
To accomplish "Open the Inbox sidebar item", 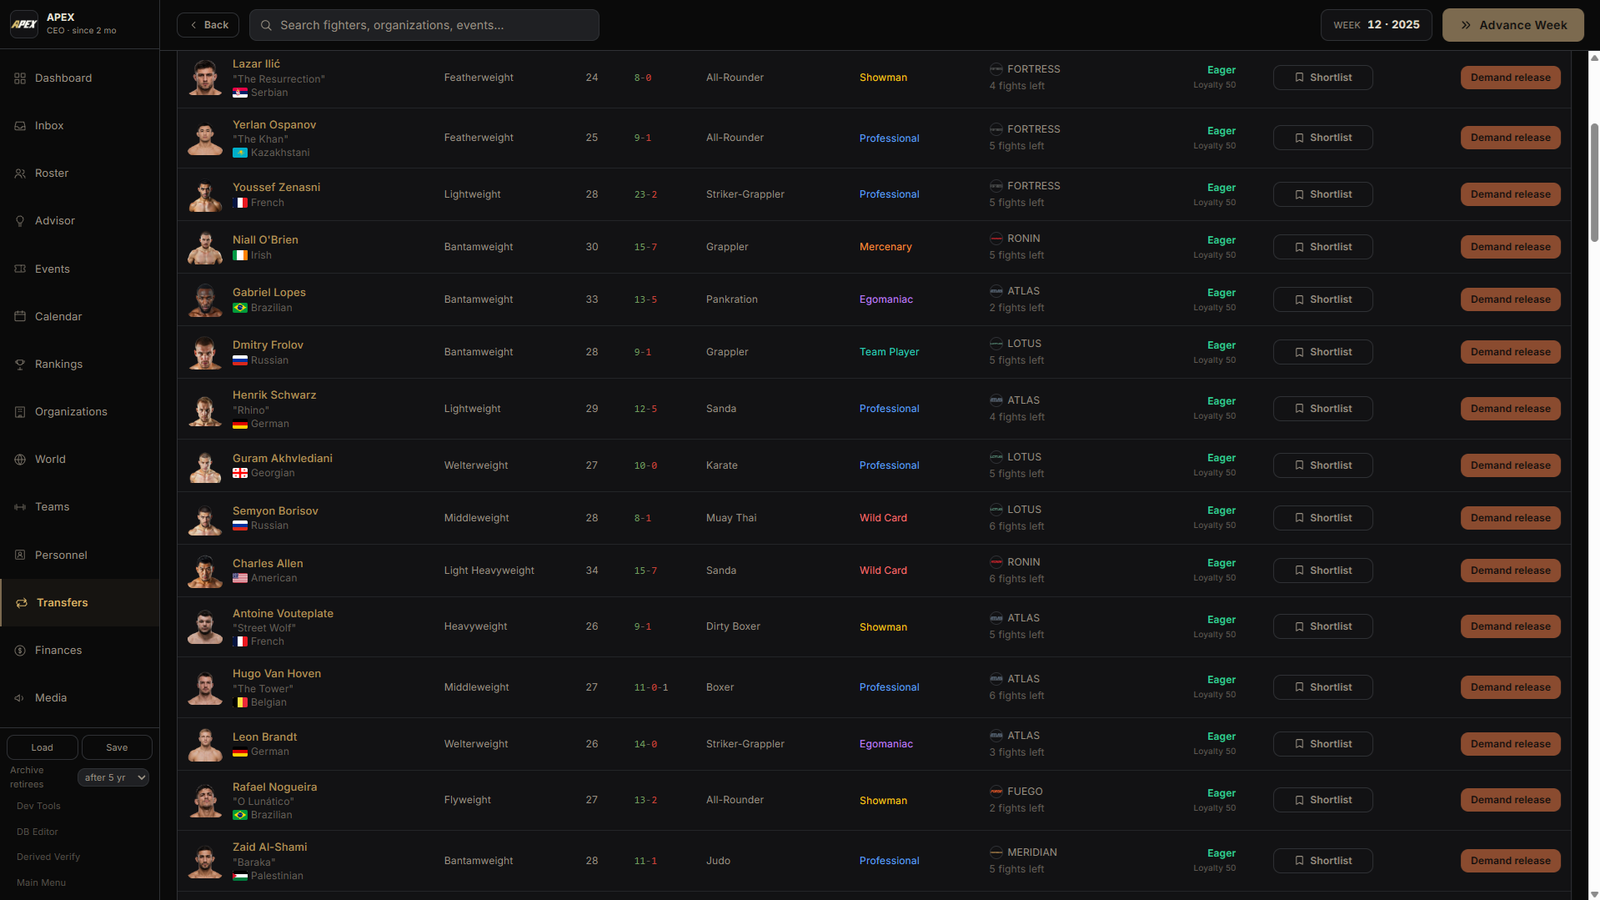I will tap(80, 126).
